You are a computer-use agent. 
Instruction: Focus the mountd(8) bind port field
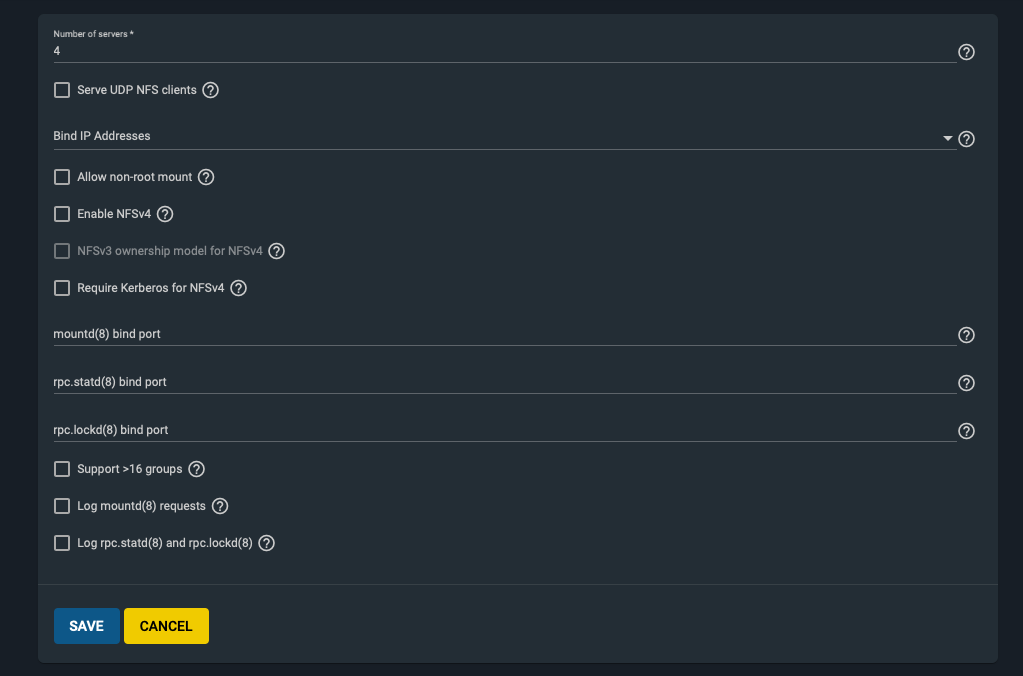(x=504, y=334)
